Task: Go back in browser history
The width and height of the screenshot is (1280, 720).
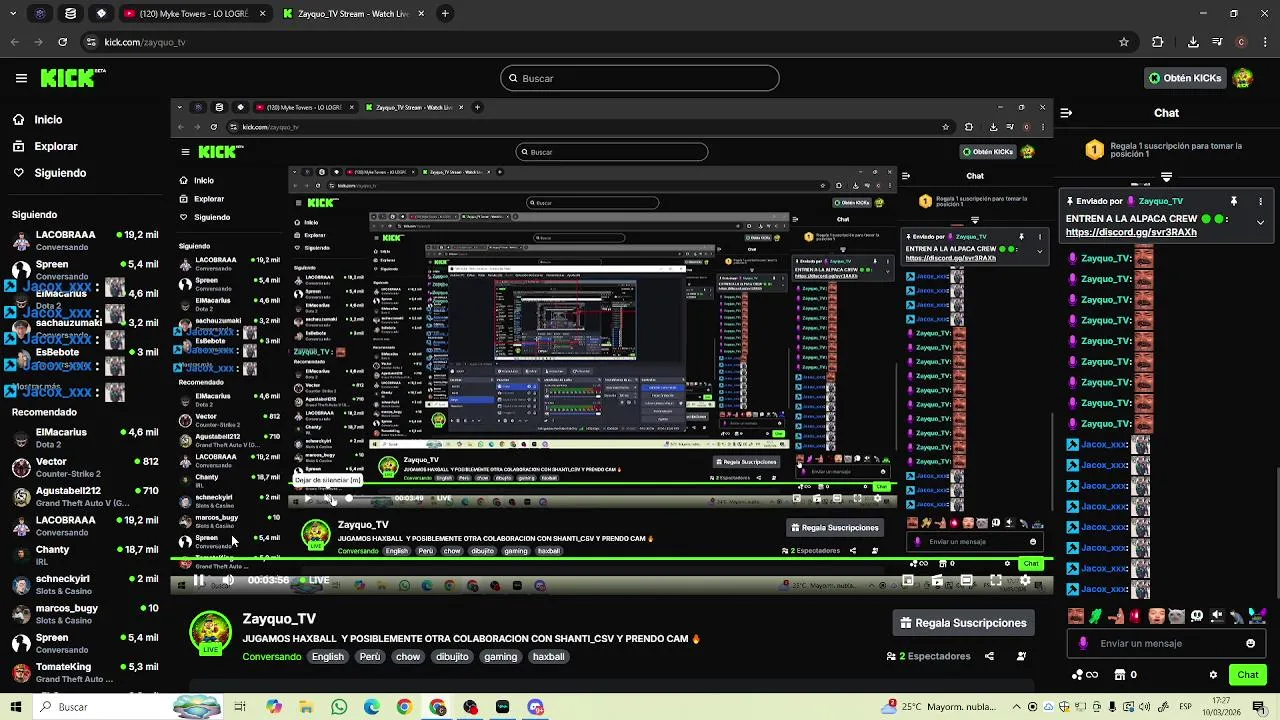Action: coord(14,42)
